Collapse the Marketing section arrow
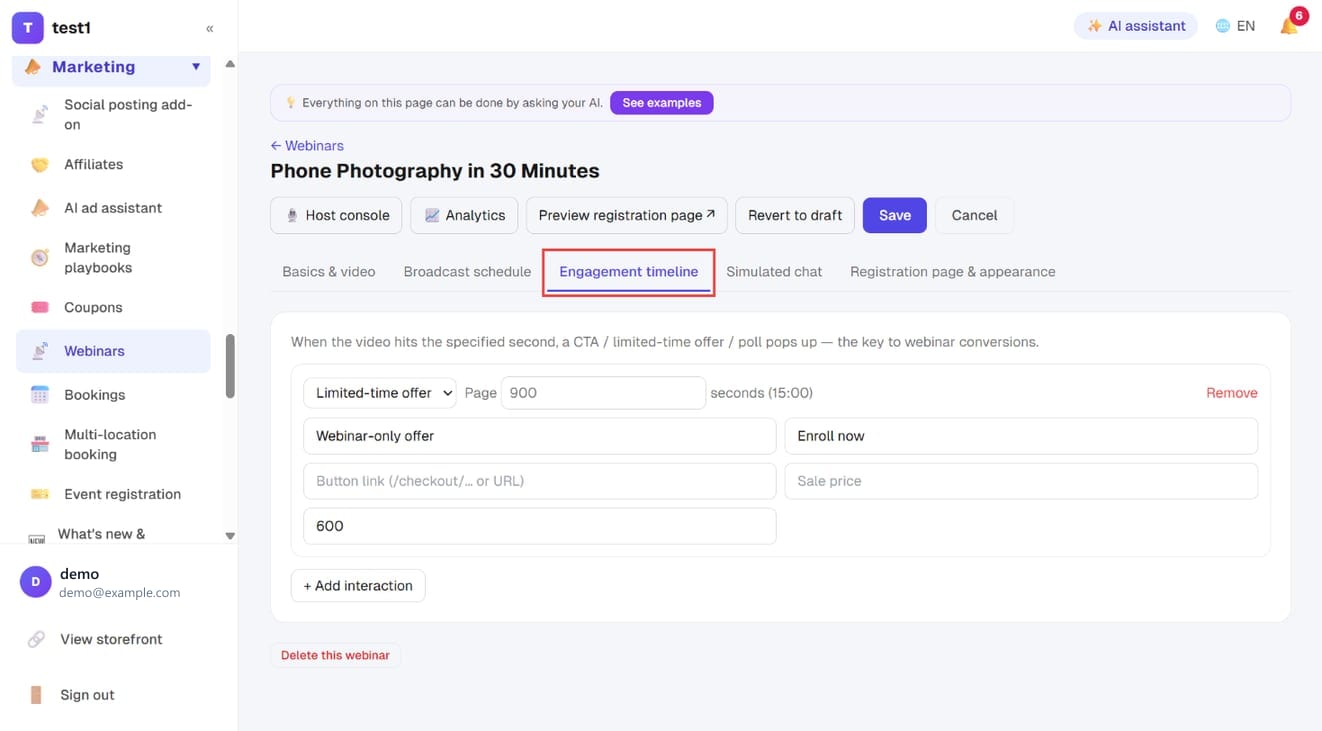Image resolution: width=1322 pixels, height=731 pixels. [196, 67]
